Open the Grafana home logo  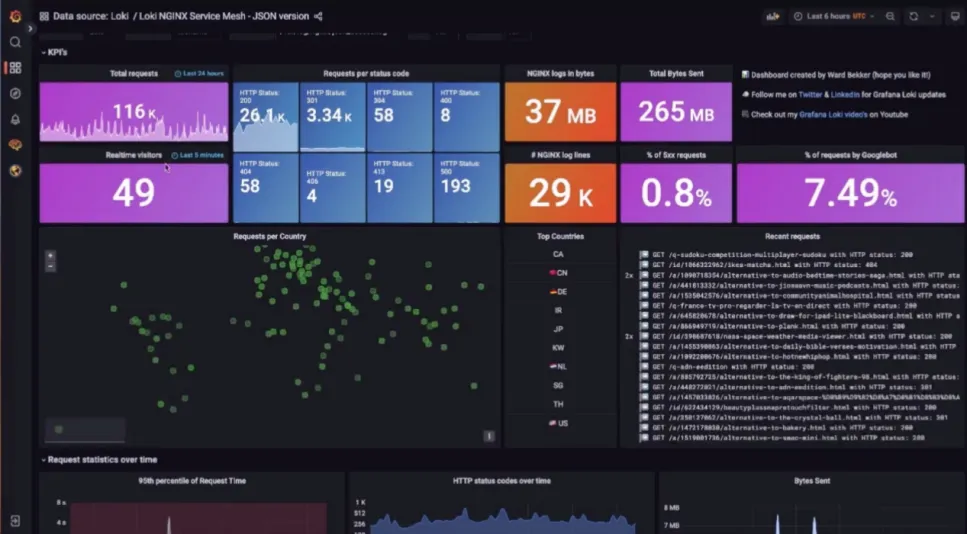pyautogui.click(x=15, y=16)
